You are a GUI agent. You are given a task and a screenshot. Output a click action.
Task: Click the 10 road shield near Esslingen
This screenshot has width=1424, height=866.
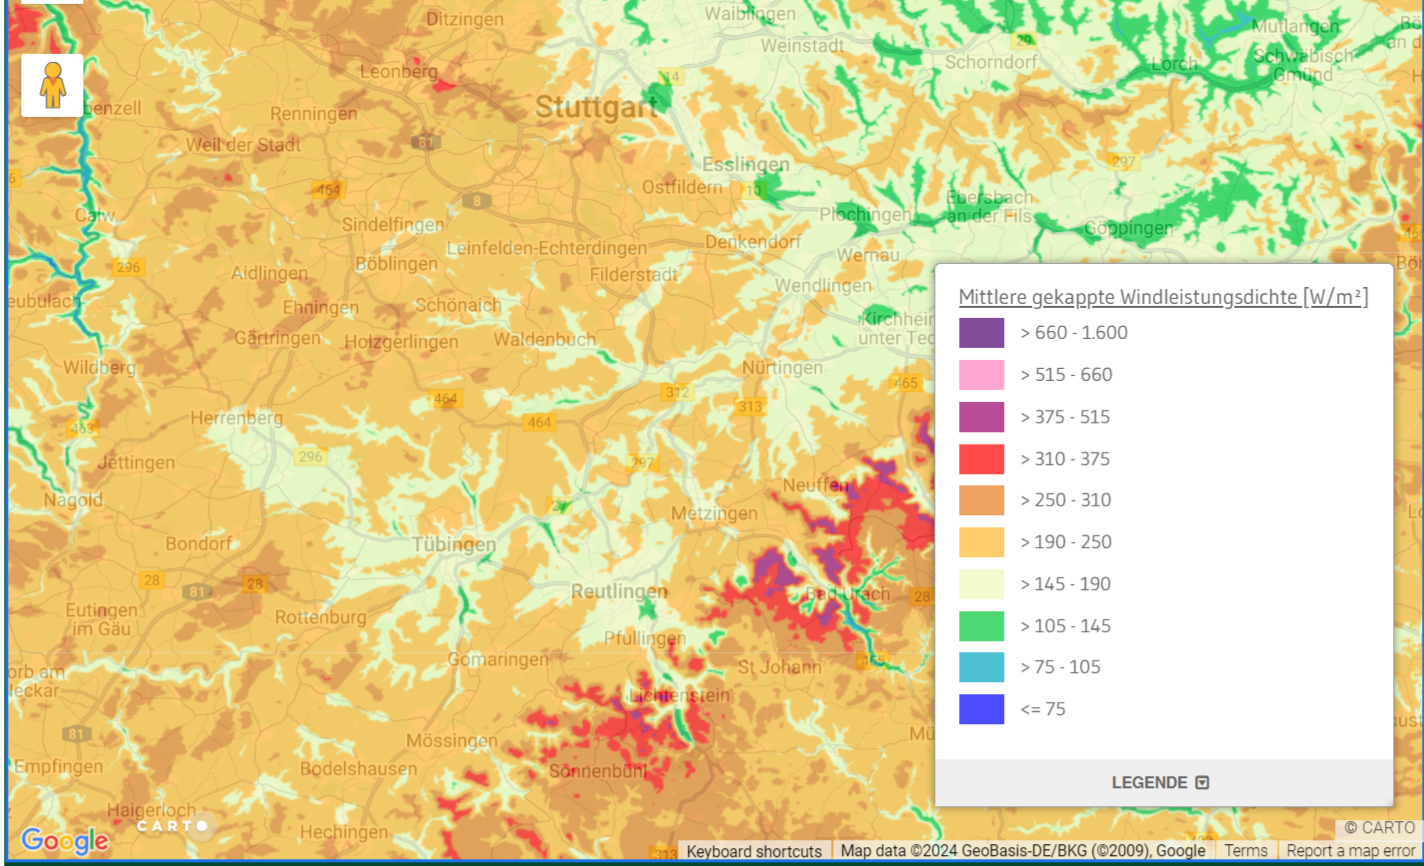752,190
